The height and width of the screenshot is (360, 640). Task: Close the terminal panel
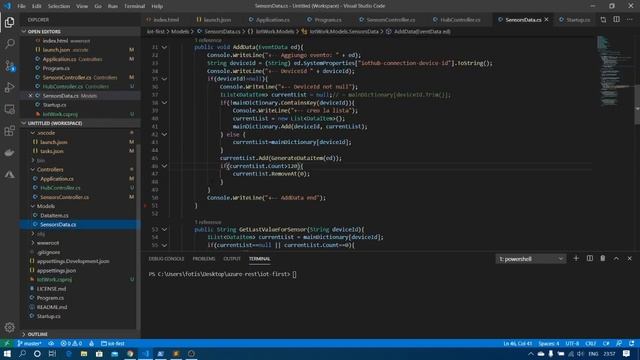pos(629,258)
